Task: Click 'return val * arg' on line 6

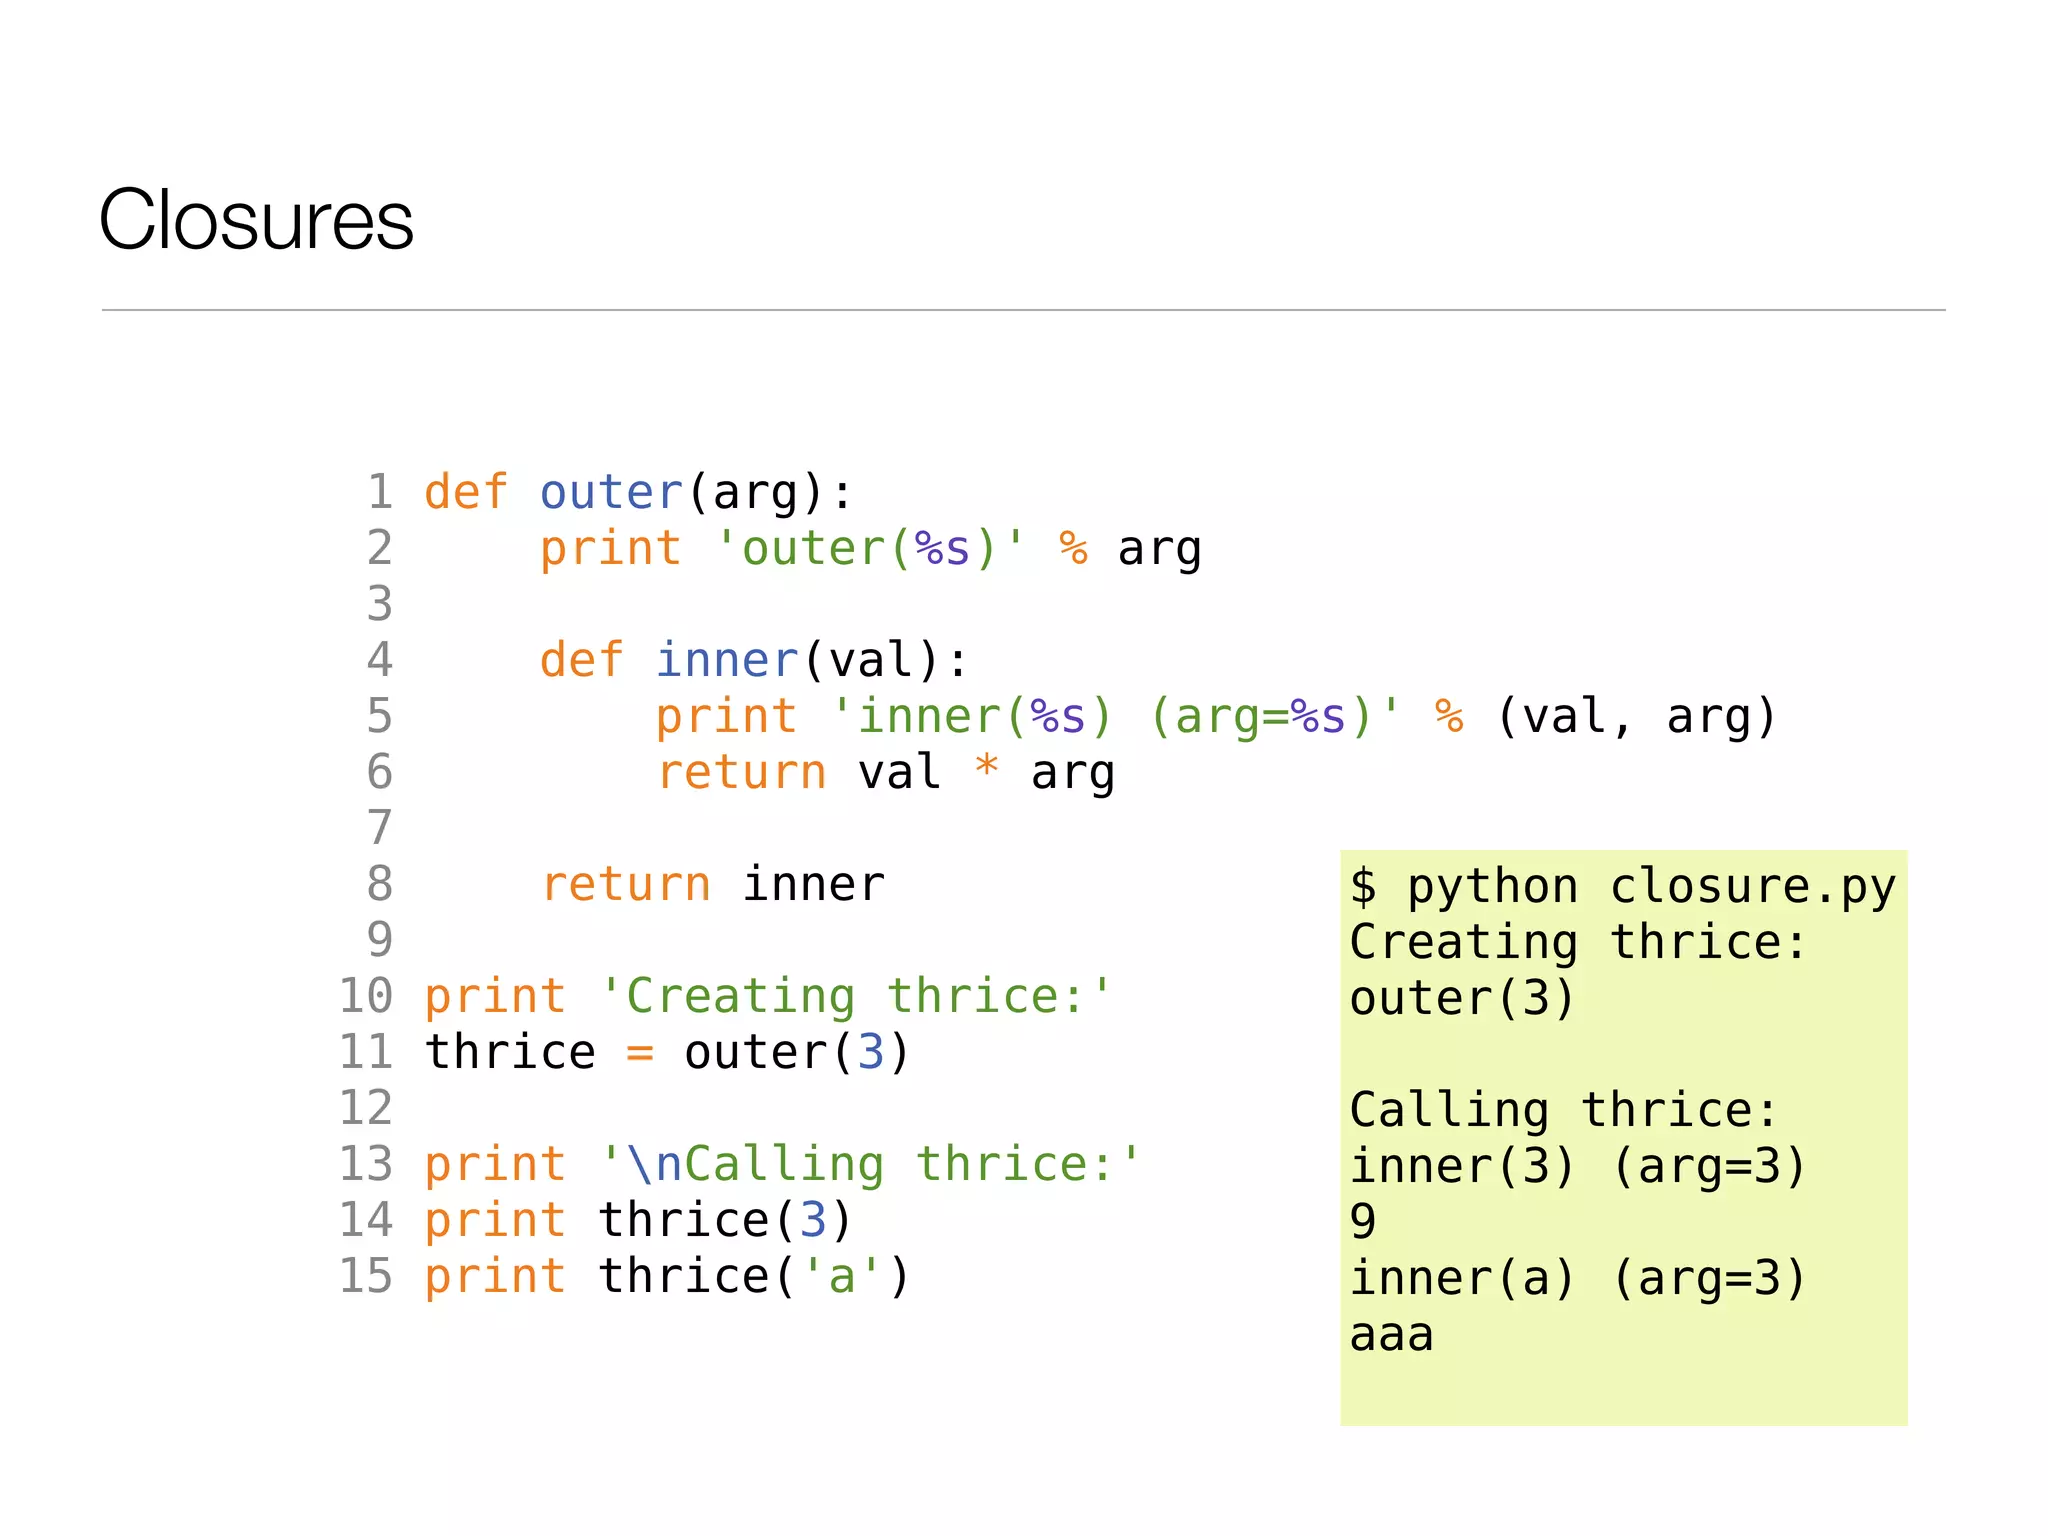Action: (x=885, y=773)
